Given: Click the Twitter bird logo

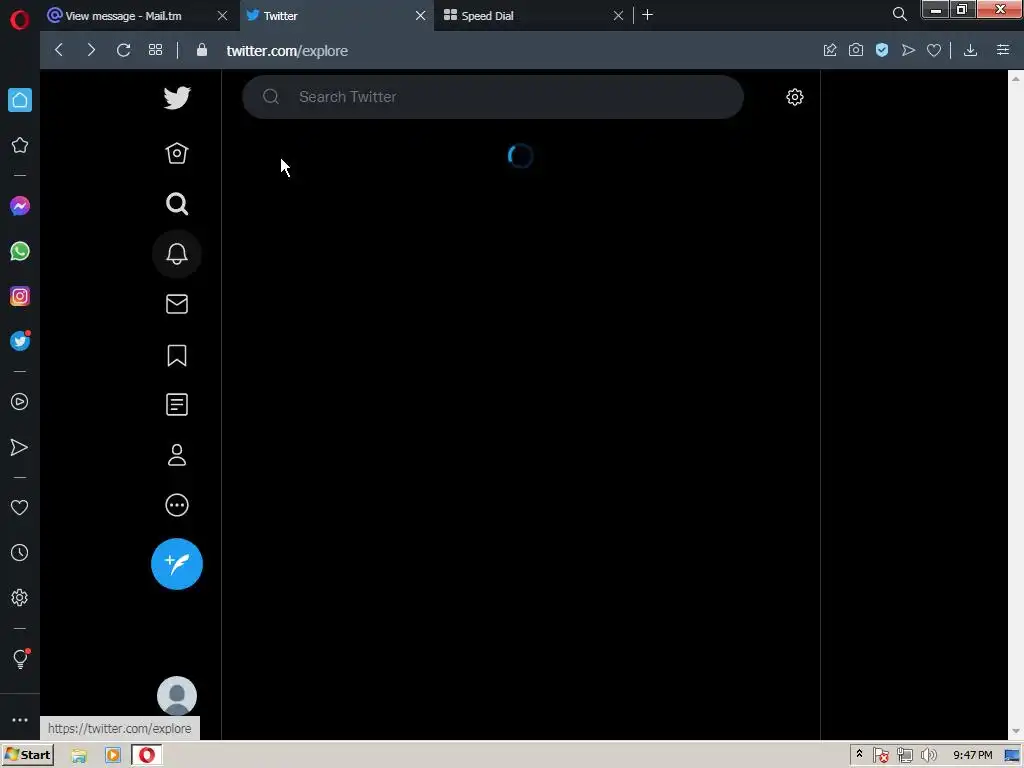Looking at the screenshot, I should tap(177, 98).
